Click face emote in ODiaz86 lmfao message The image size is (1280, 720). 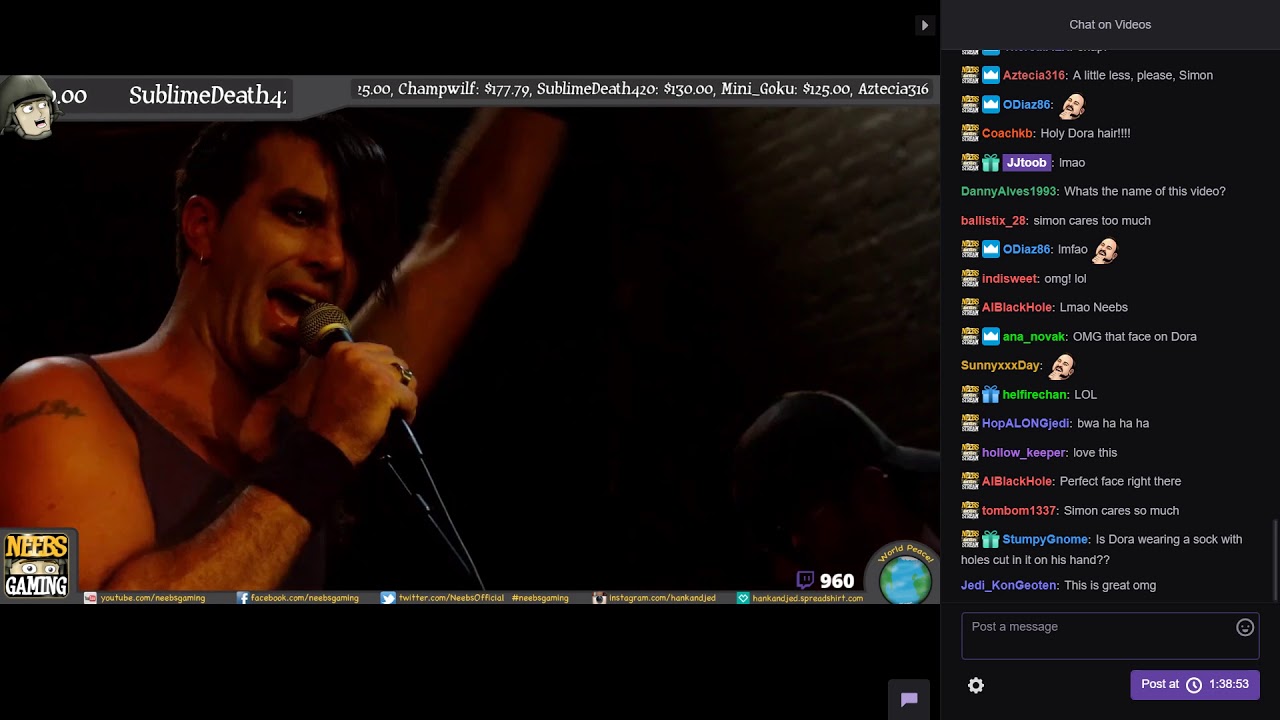pyautogui.click(x=1105, y=249)
